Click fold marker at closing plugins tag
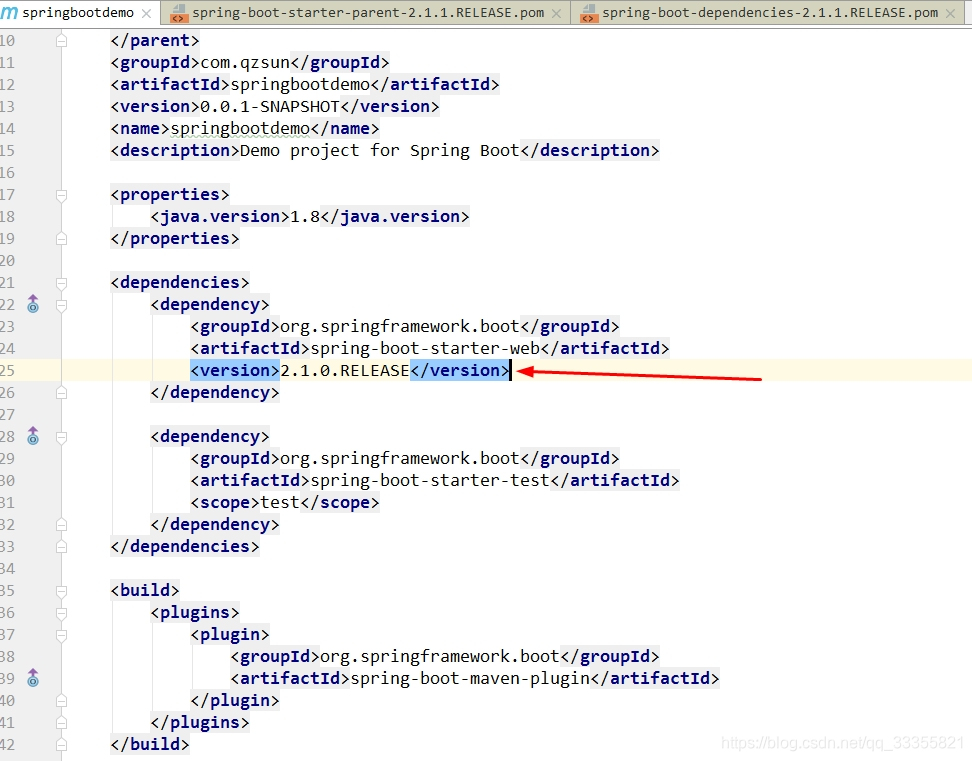Image resolution: width=972 pixels, height=761 pixels. pos(61,723)
